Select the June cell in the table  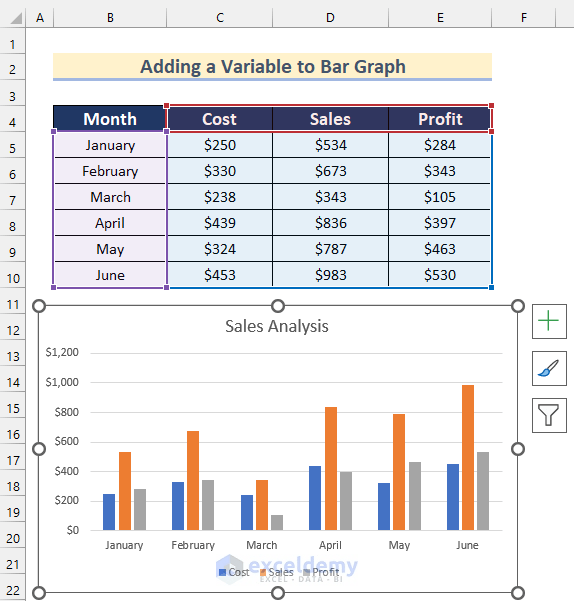point(110,275)
